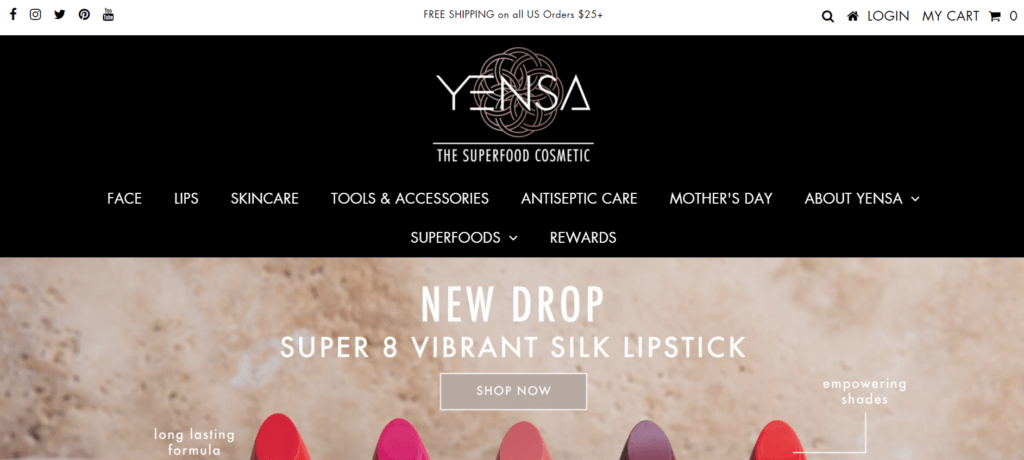Image resolution: width=1024 pixels, height=460 pixels.
Task: Click the shopping cart icon
Action: pyautogui.click(x=995, y=16)
